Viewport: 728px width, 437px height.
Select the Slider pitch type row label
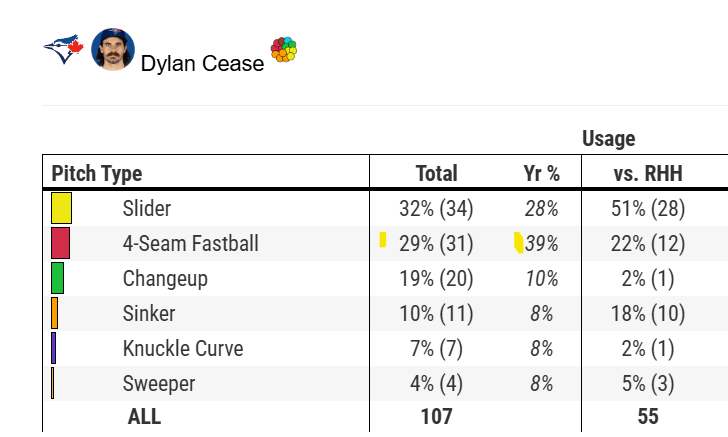click(146, 209)
